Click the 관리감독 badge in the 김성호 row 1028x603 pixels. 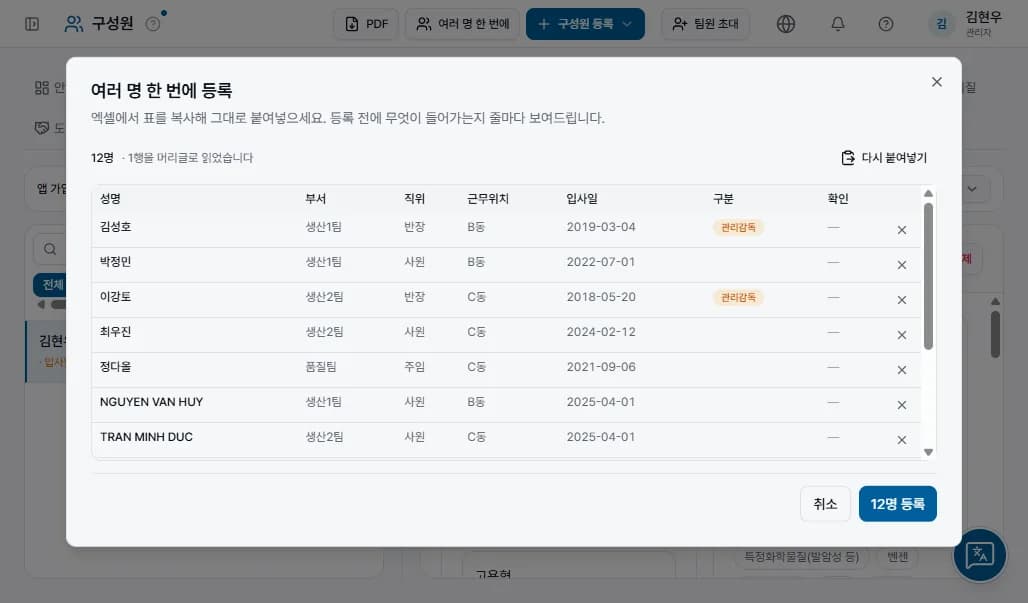point(738,227)
